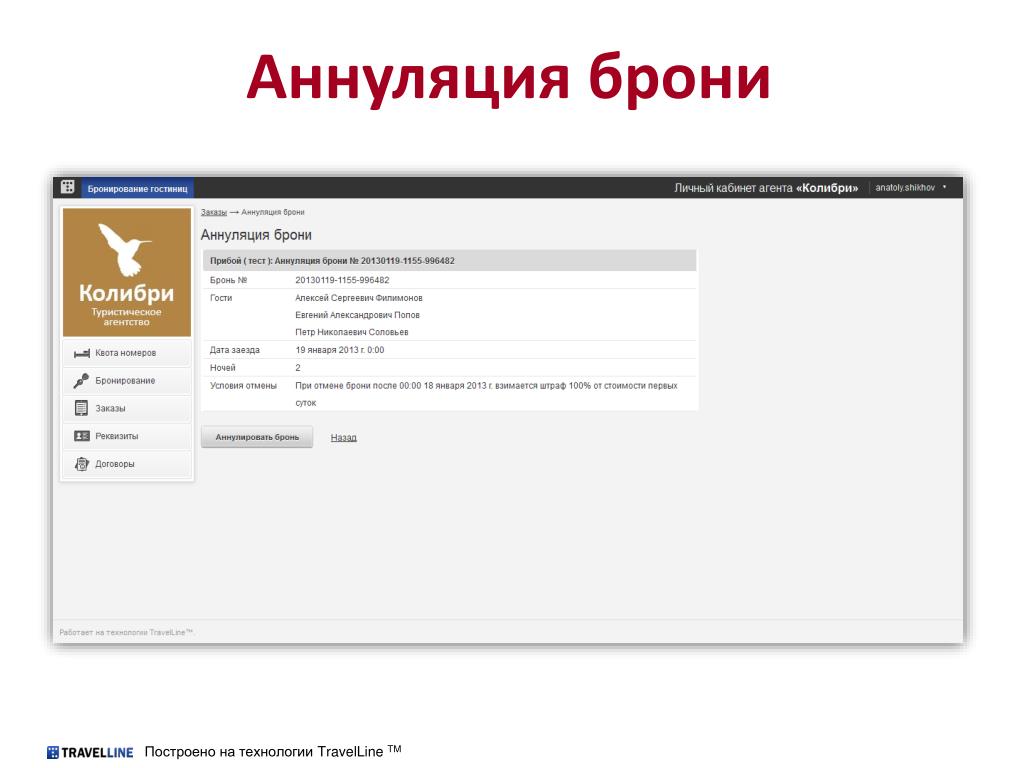Click guest name Алексей Сергеевич Филимонов
This screenshot has height=768, width=1024.
click(x=359, y=298)
